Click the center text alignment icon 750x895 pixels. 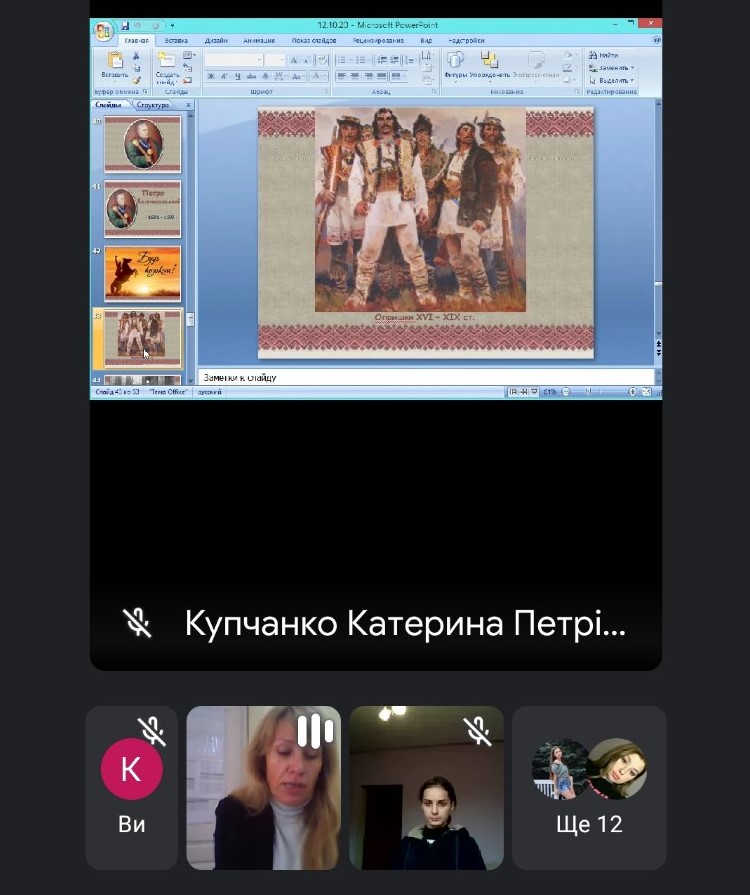355,76
